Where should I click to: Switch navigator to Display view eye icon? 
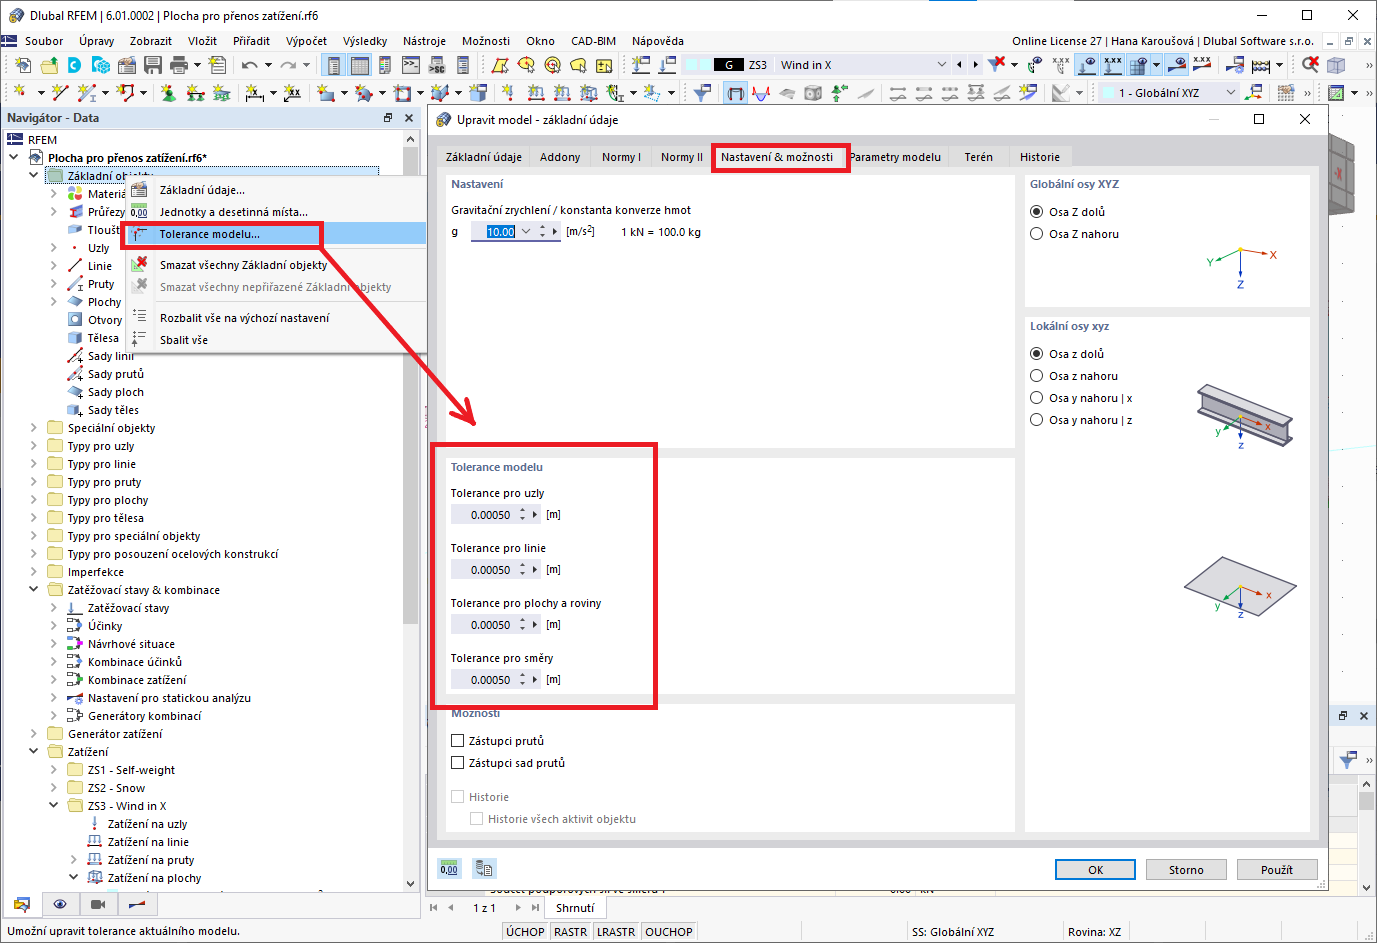pyautogui.click(x=60, y=904)
